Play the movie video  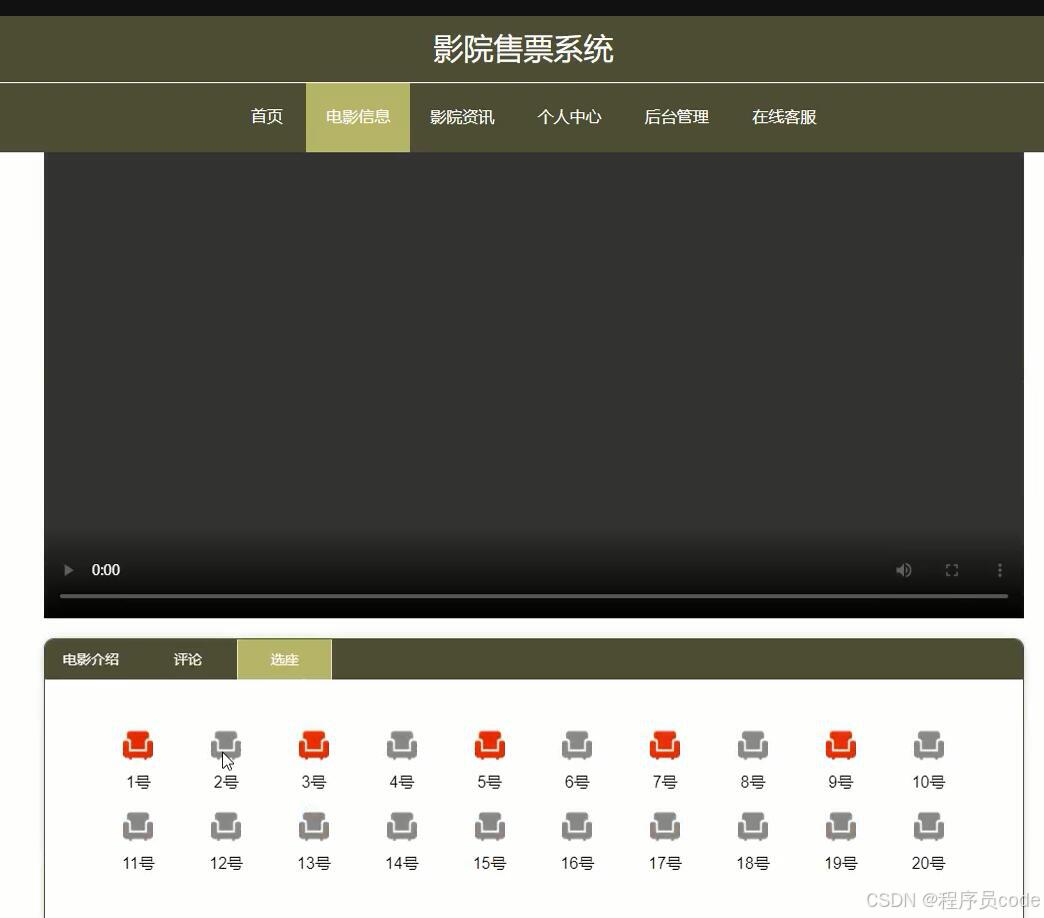pyautogui.click(x=68, y=570)
